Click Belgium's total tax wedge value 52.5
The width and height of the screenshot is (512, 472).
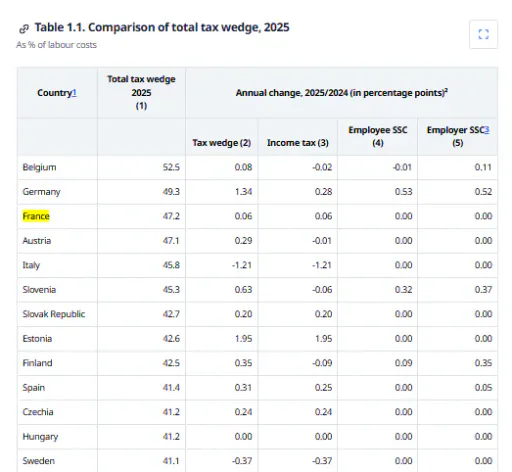click(171, 167)
